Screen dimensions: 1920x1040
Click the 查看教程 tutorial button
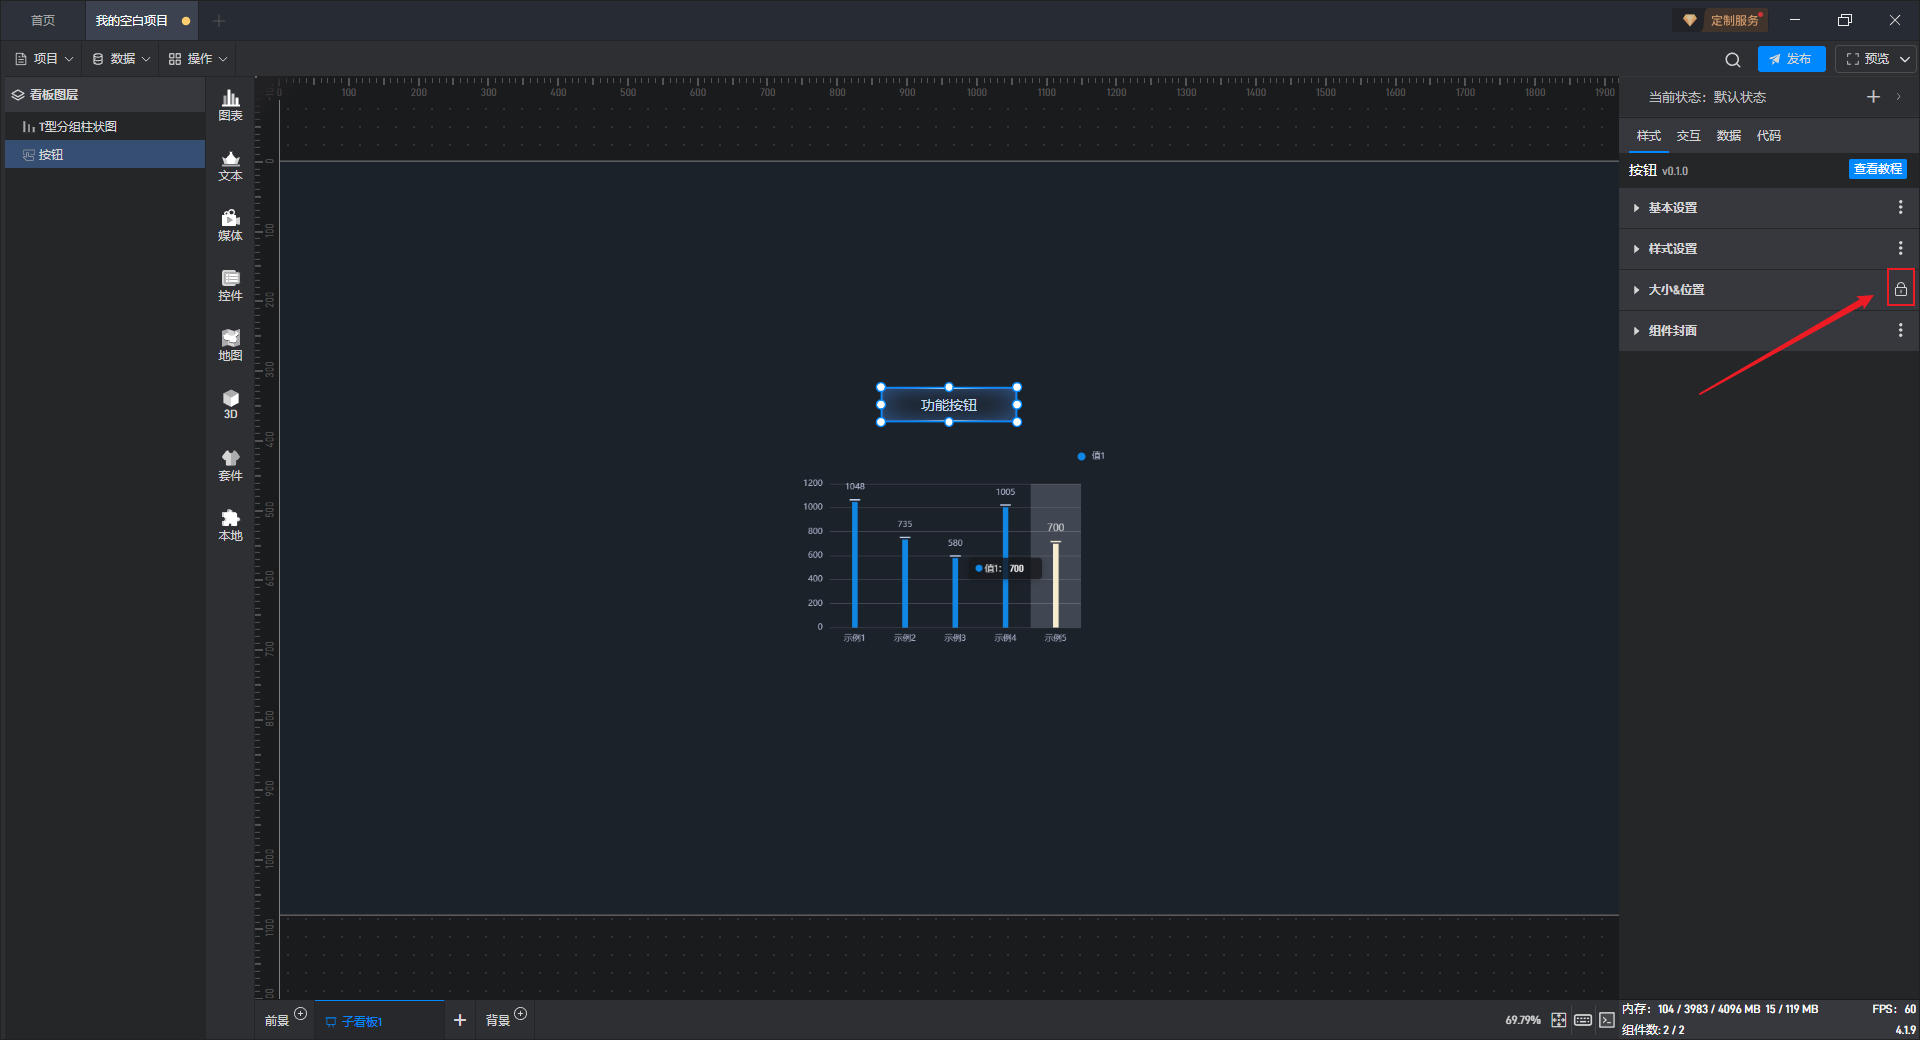click(x=1877, y=169)
